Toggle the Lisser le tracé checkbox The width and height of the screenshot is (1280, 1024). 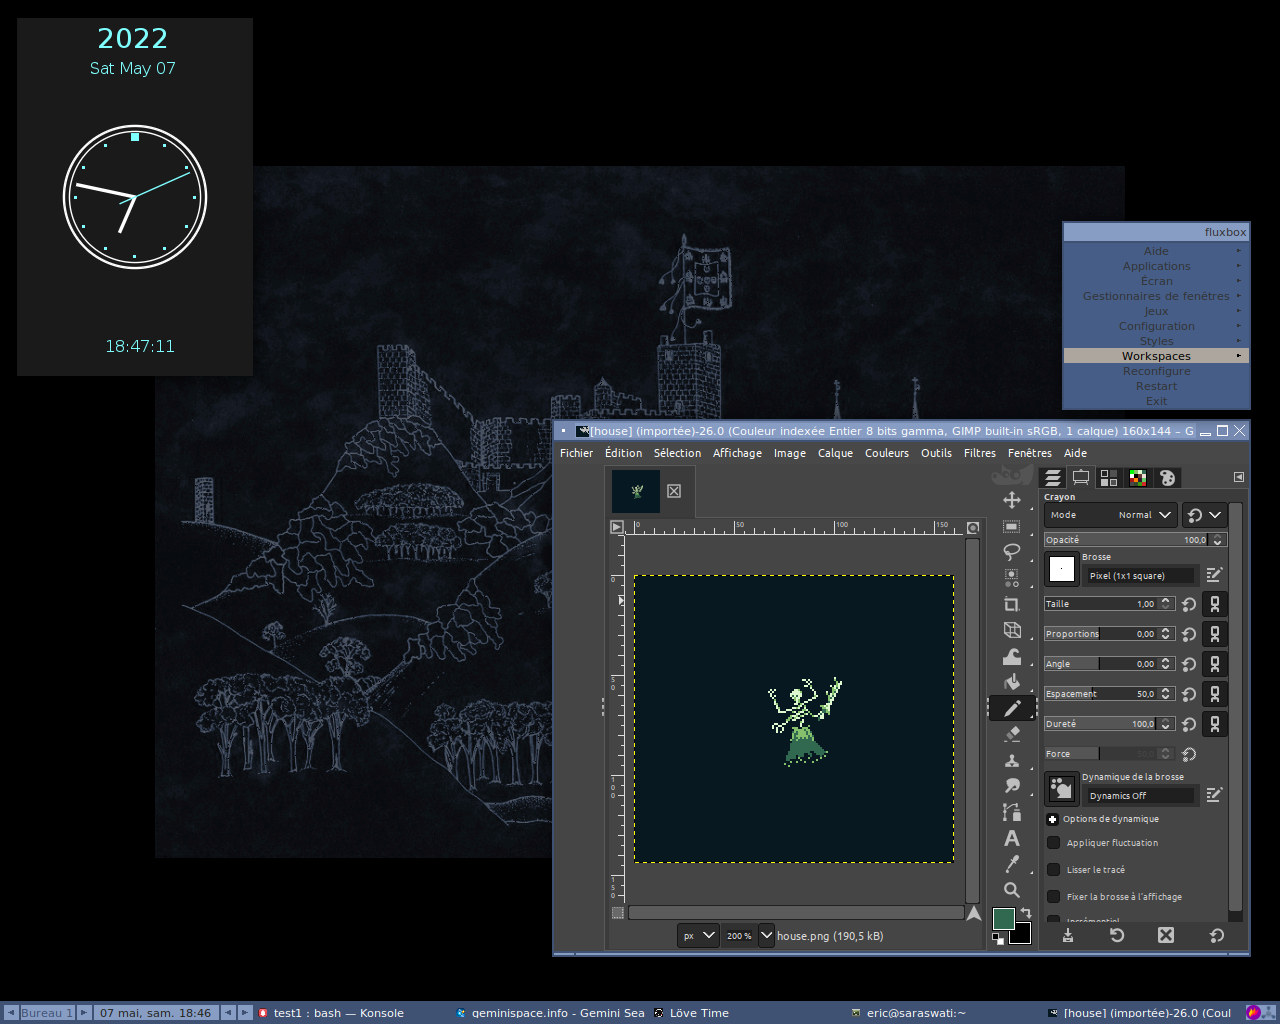[x=1053, y=870]
